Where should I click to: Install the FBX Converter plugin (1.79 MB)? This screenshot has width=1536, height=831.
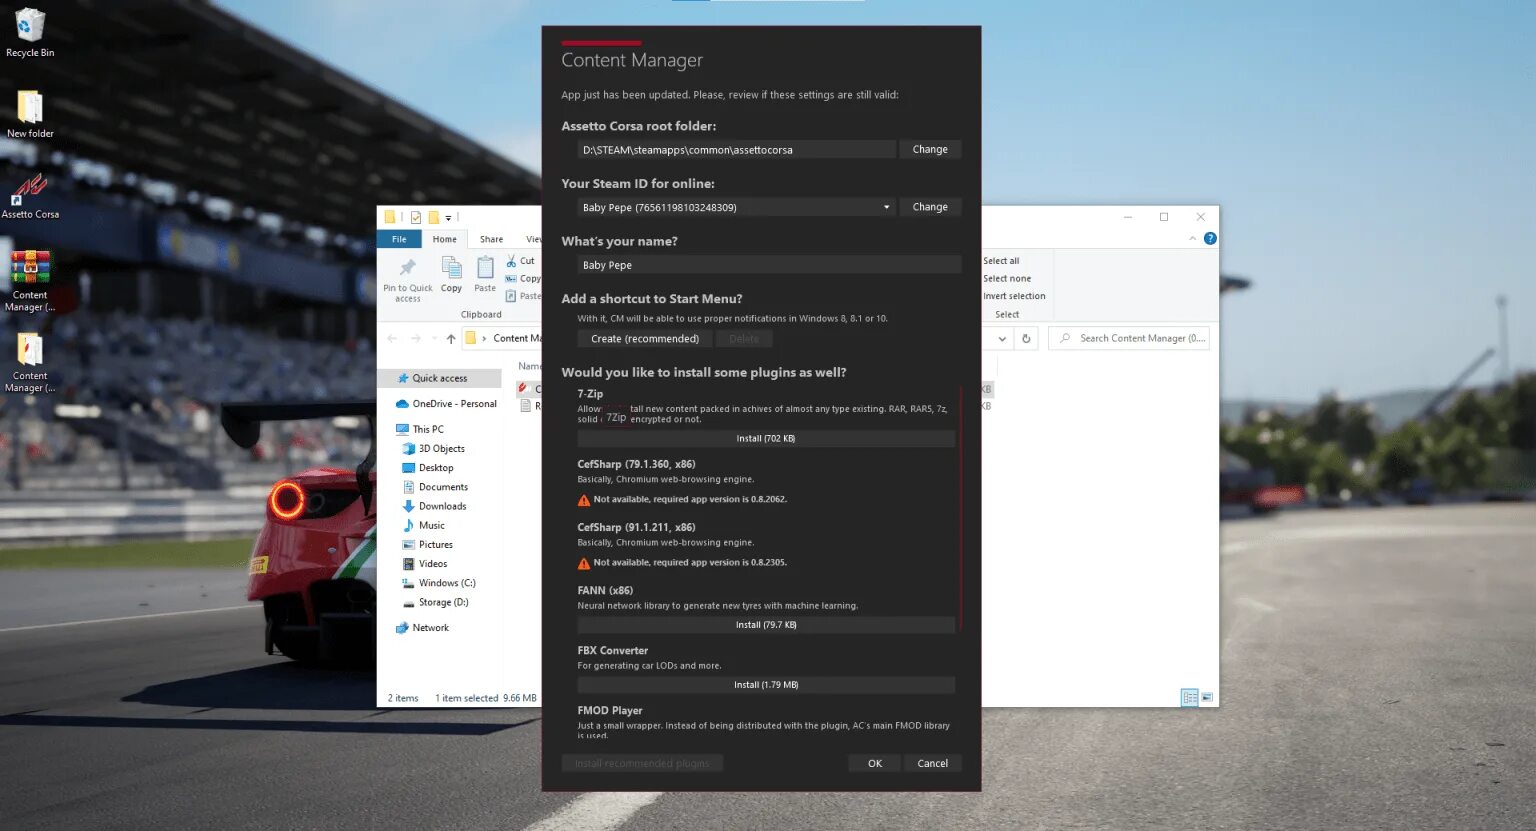coord(766,685)
